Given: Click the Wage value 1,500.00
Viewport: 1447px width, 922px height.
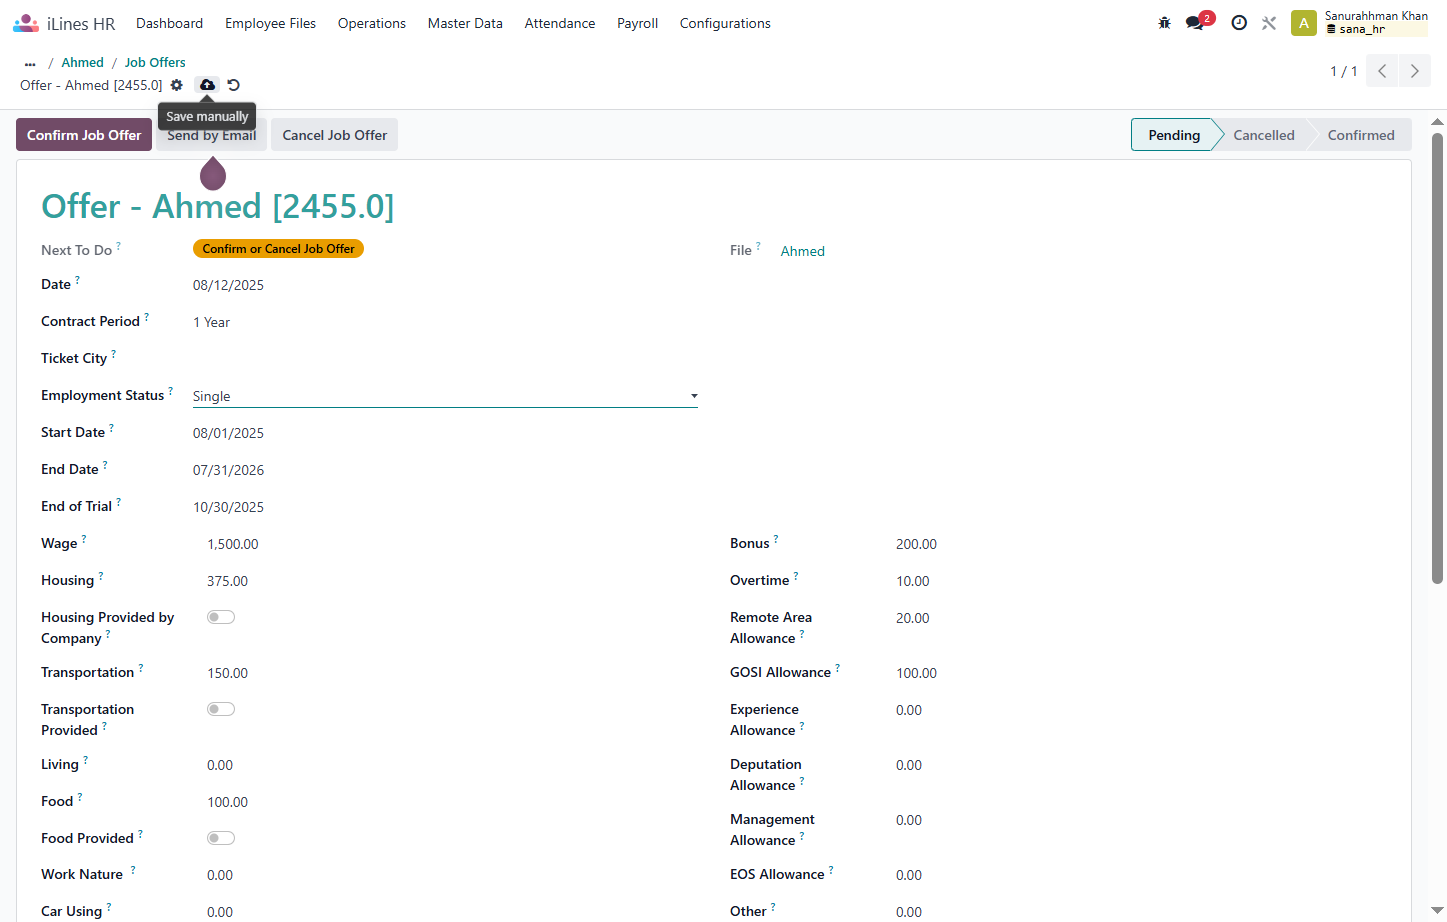Looking at the screenshot, I should point(233,545).
